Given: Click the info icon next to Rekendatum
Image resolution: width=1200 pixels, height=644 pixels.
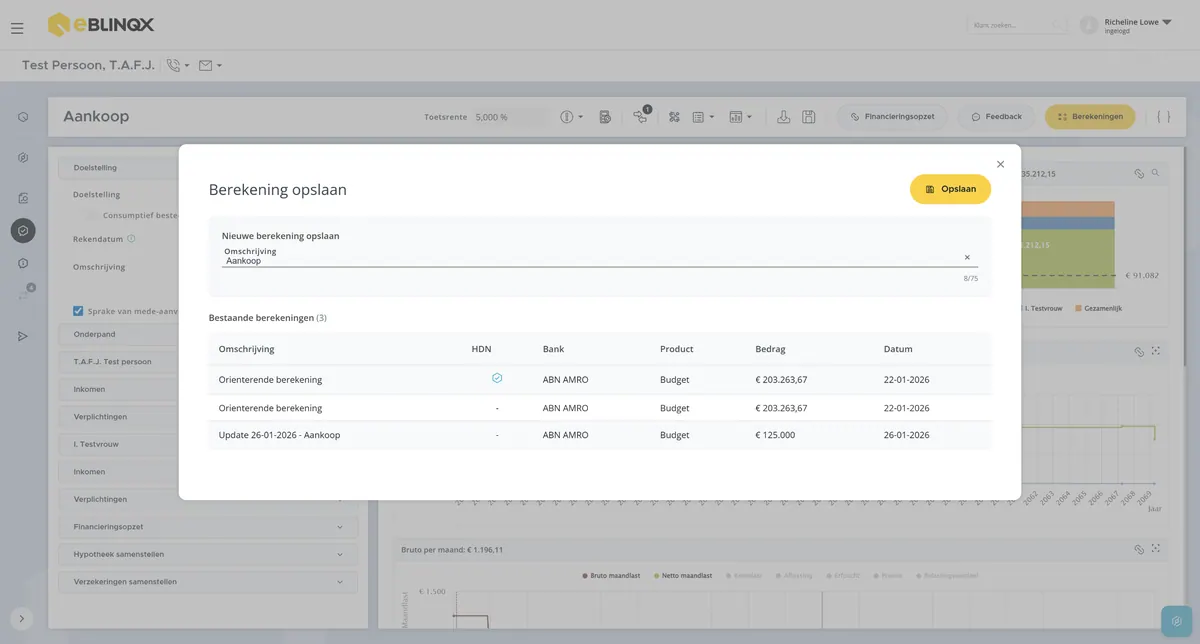Looking at the screenshot, I should click(x=131, y=239).
